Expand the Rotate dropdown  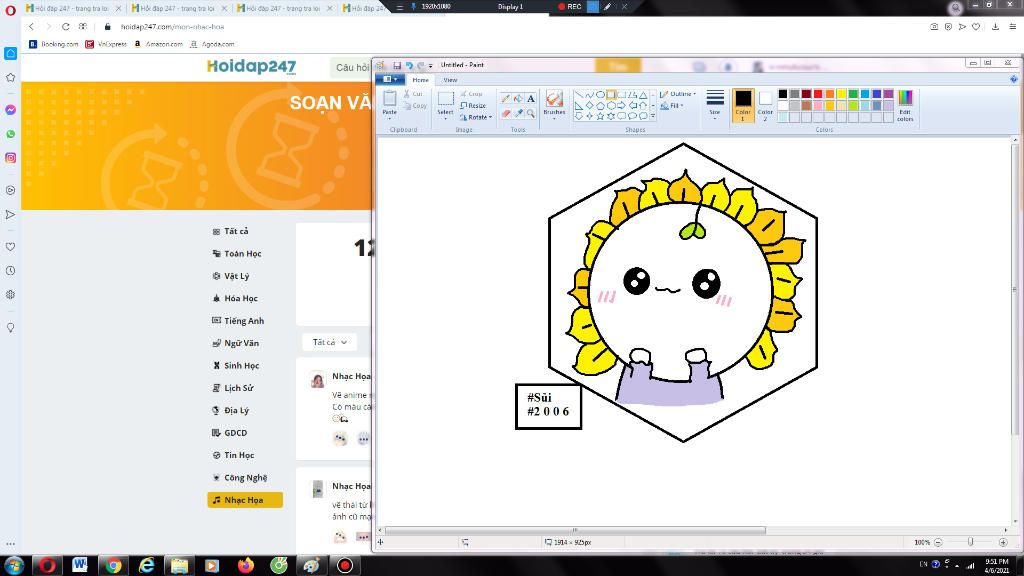point(476,118)
